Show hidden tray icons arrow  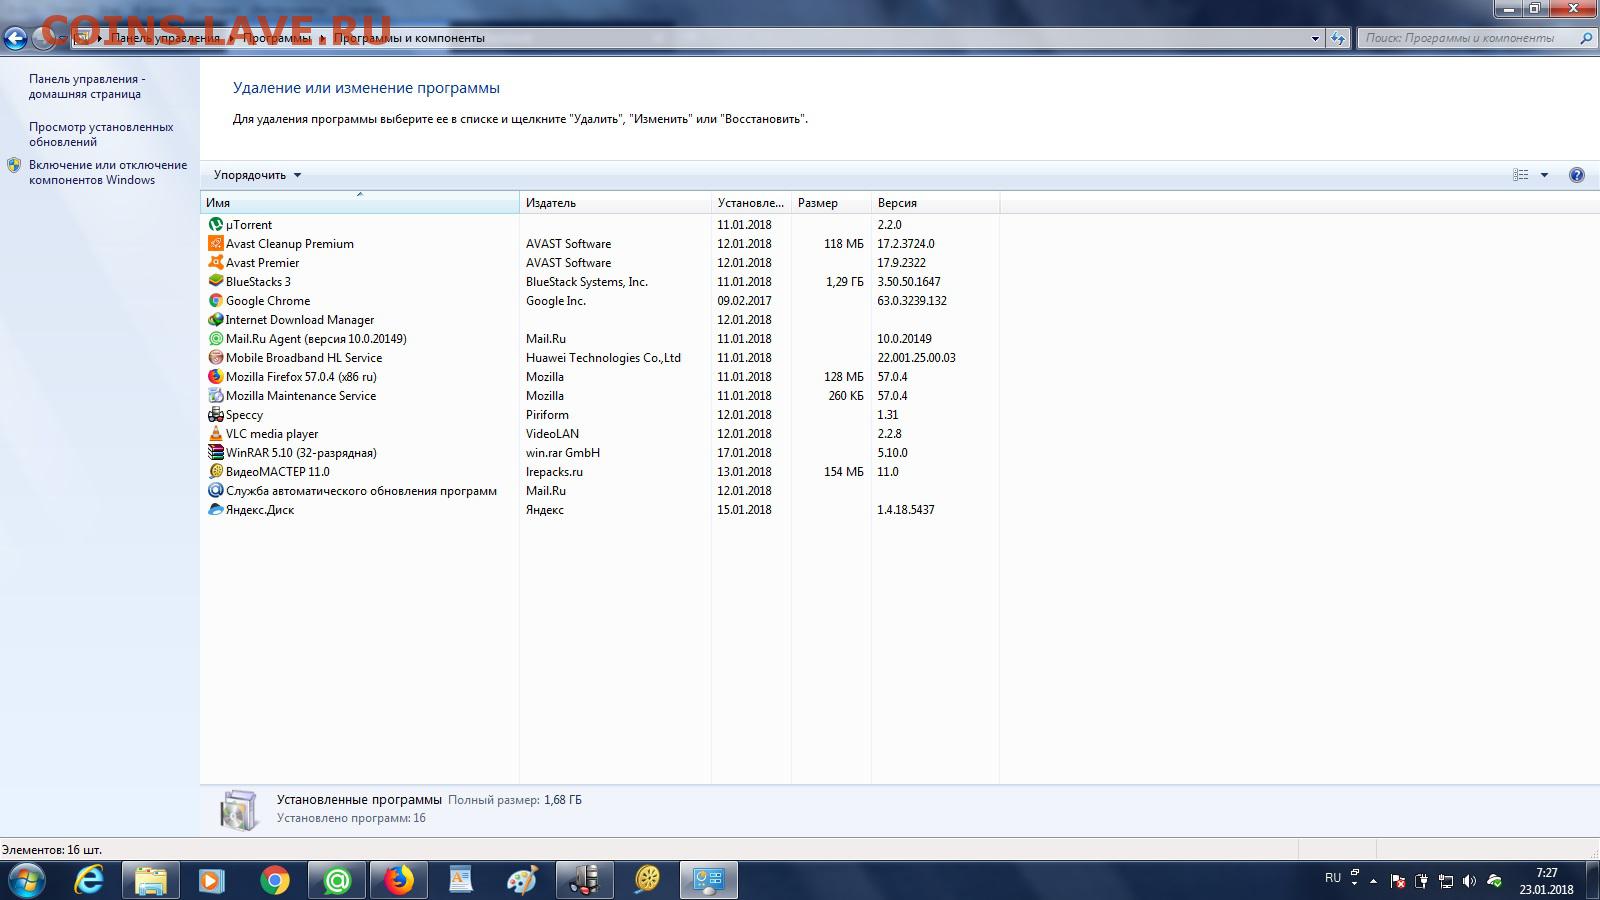(x=1373, y=881)
